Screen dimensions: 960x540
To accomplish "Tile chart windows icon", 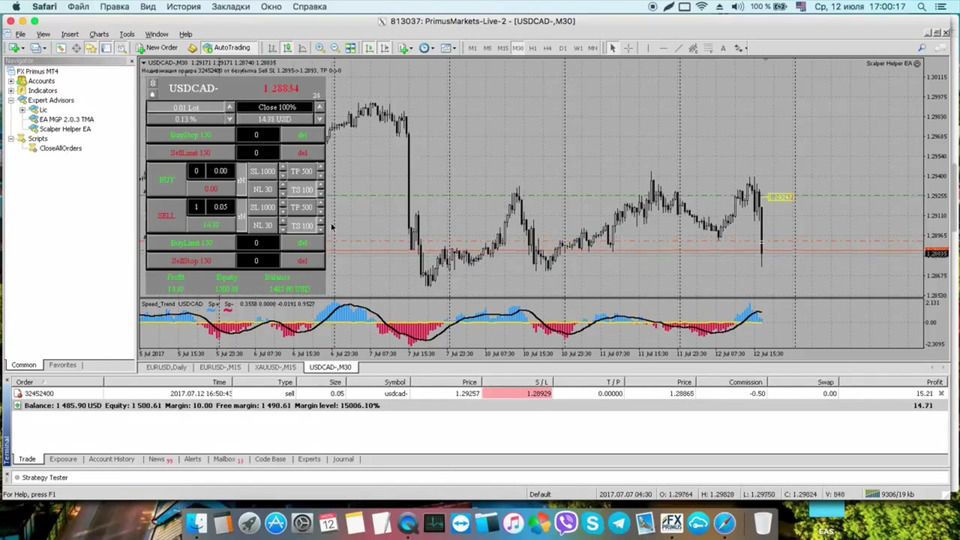I will [351, 48].
